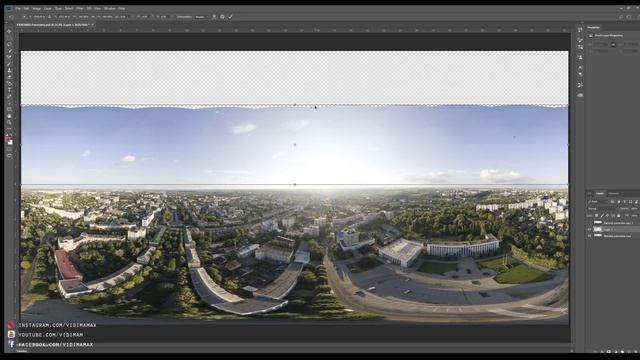Open the Filter menu
The height and width of the screenshot is (360, 640).
click(x=80, y=9)
